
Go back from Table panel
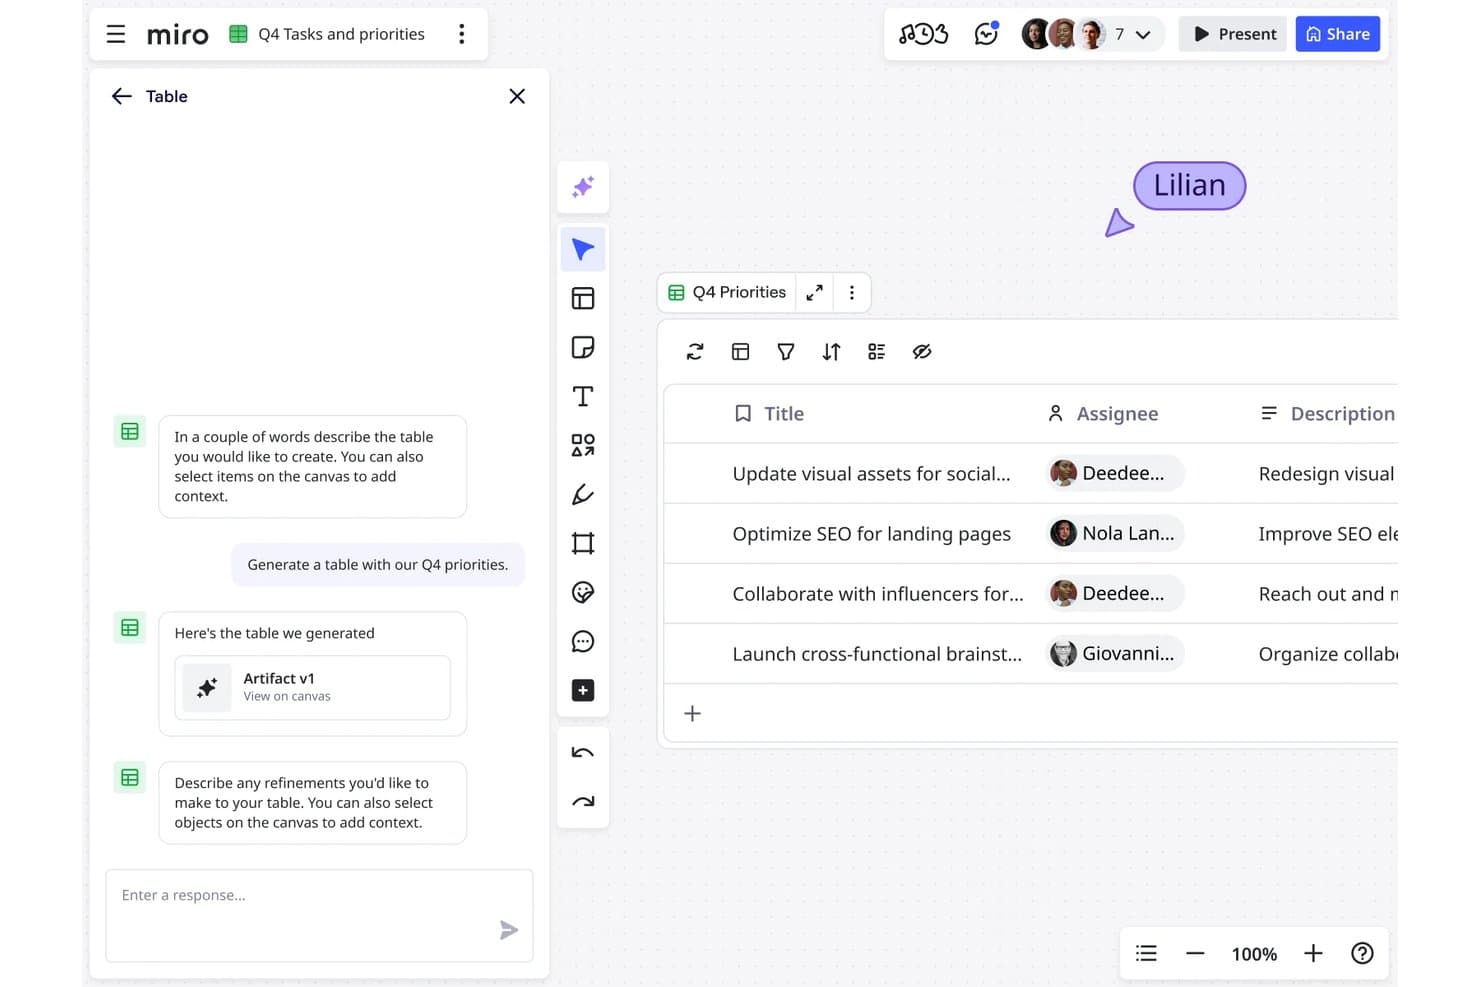[x=122, y=96]
